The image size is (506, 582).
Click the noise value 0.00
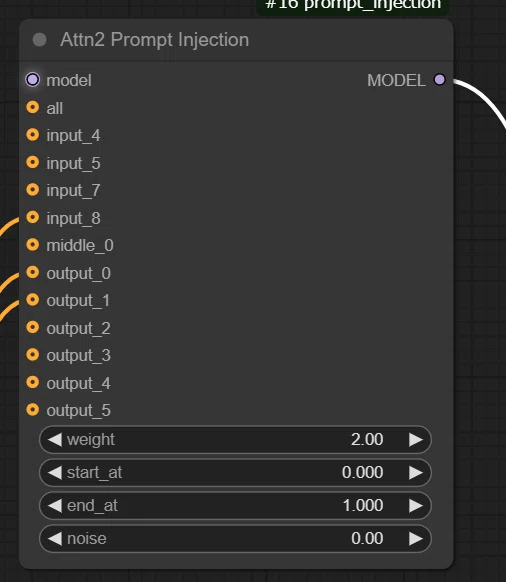click(x=367, y=539)
